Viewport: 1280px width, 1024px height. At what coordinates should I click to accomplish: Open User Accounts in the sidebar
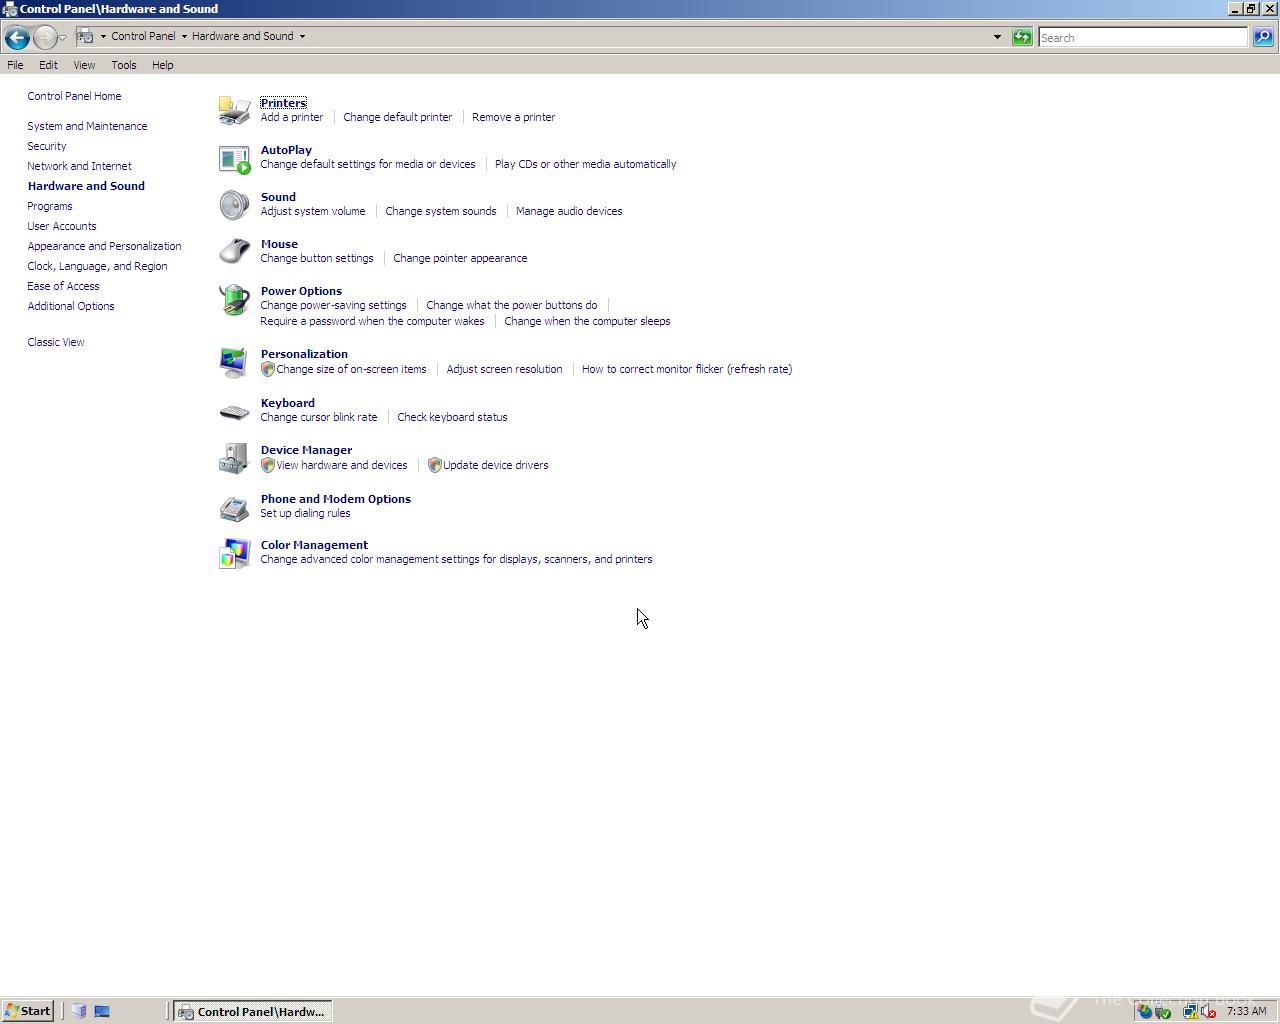(x=61, y=226)
